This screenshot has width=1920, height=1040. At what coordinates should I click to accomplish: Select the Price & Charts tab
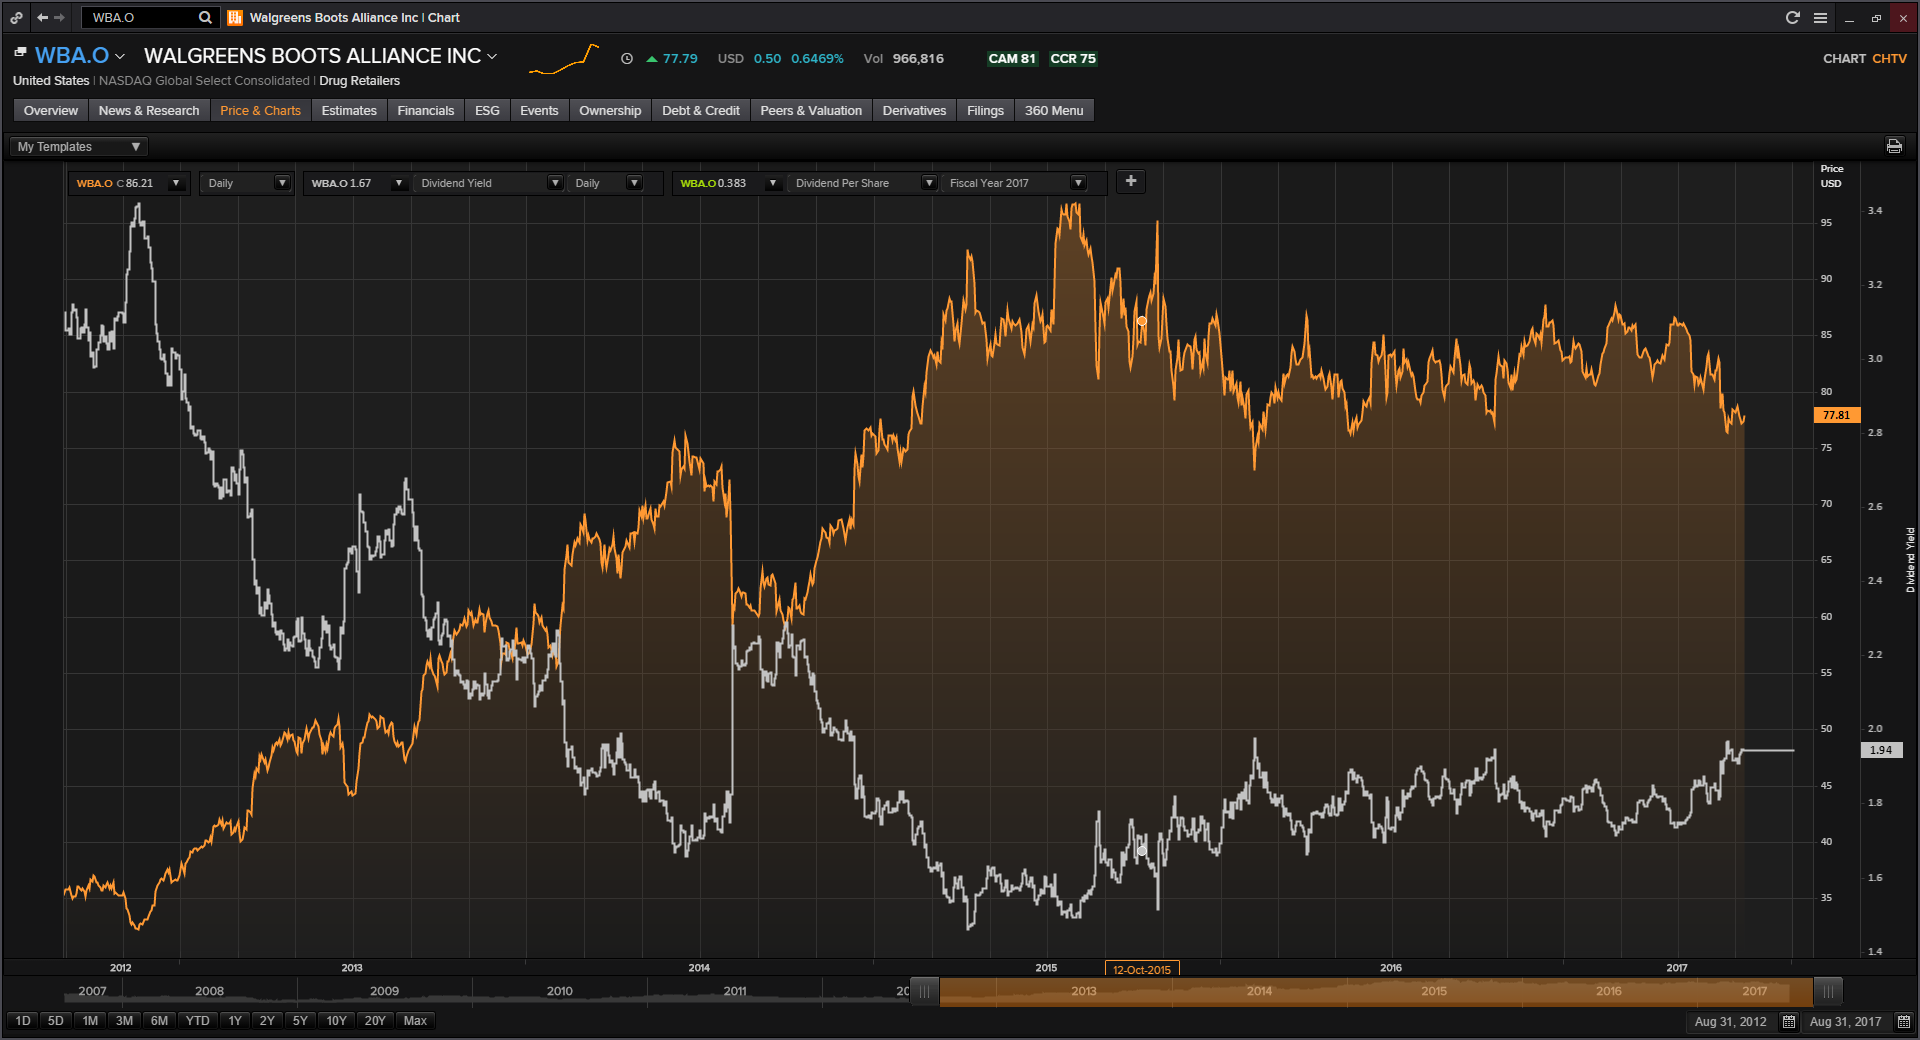point(260,110)
